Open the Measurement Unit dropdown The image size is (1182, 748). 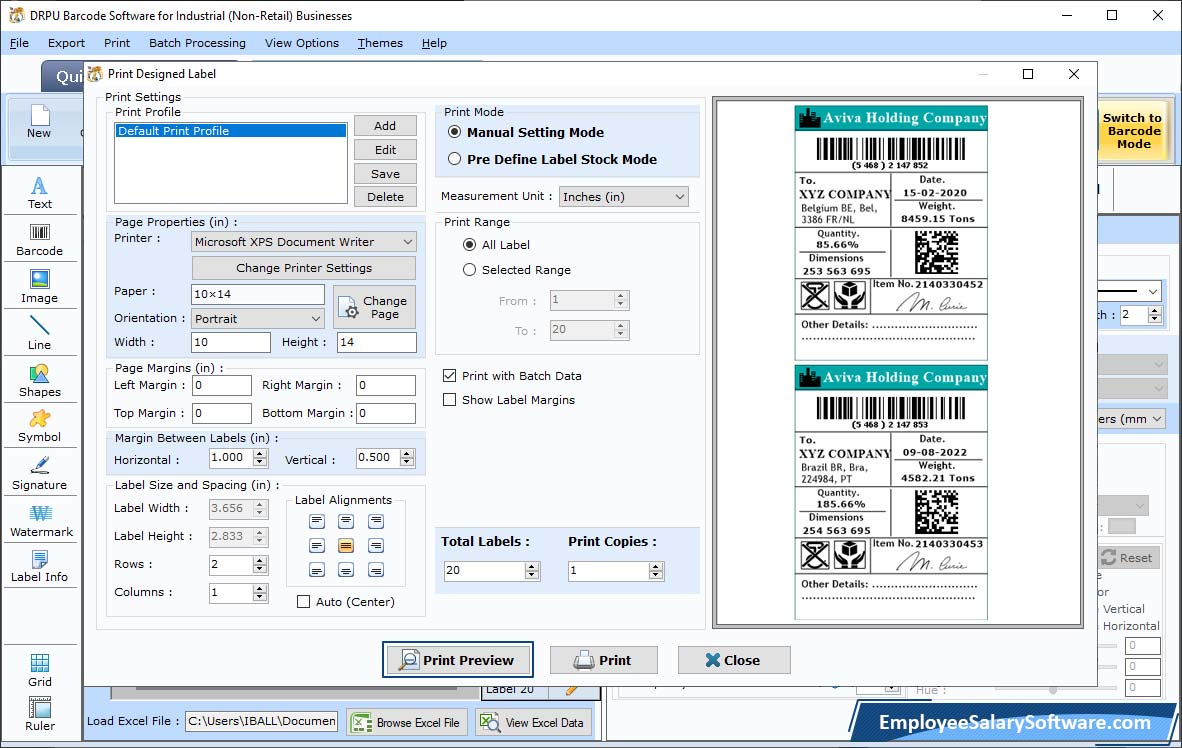coord(623,197)
